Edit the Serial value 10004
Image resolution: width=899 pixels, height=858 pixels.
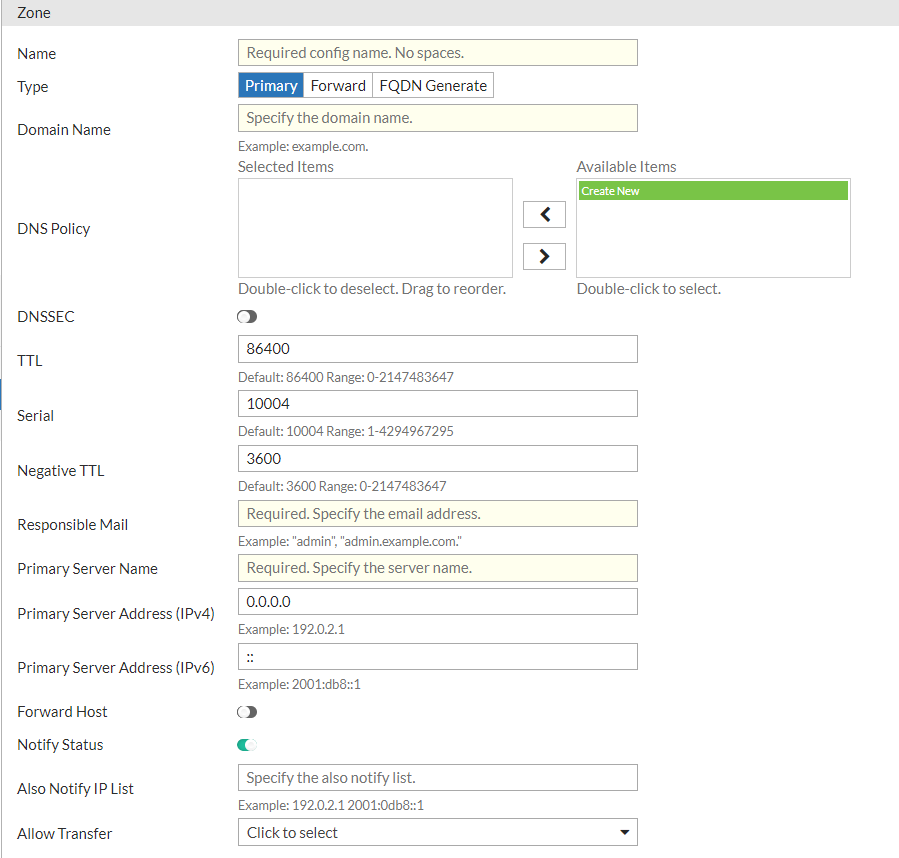(437, 404)
